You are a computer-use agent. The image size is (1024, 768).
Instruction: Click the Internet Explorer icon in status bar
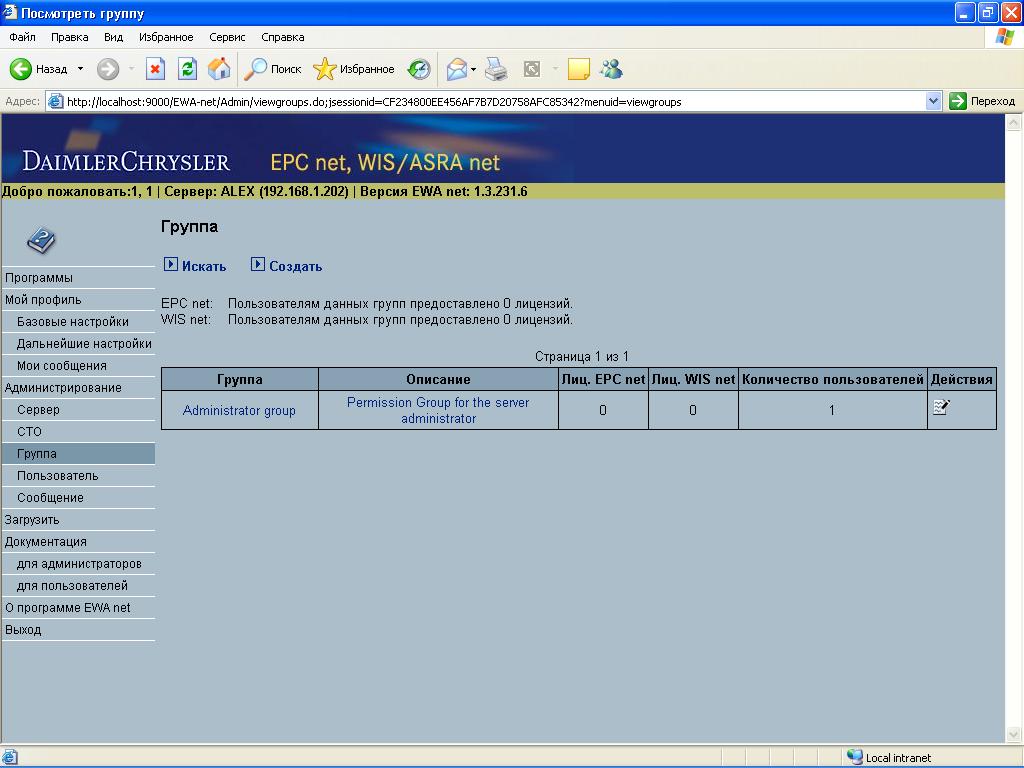point(10,758)
